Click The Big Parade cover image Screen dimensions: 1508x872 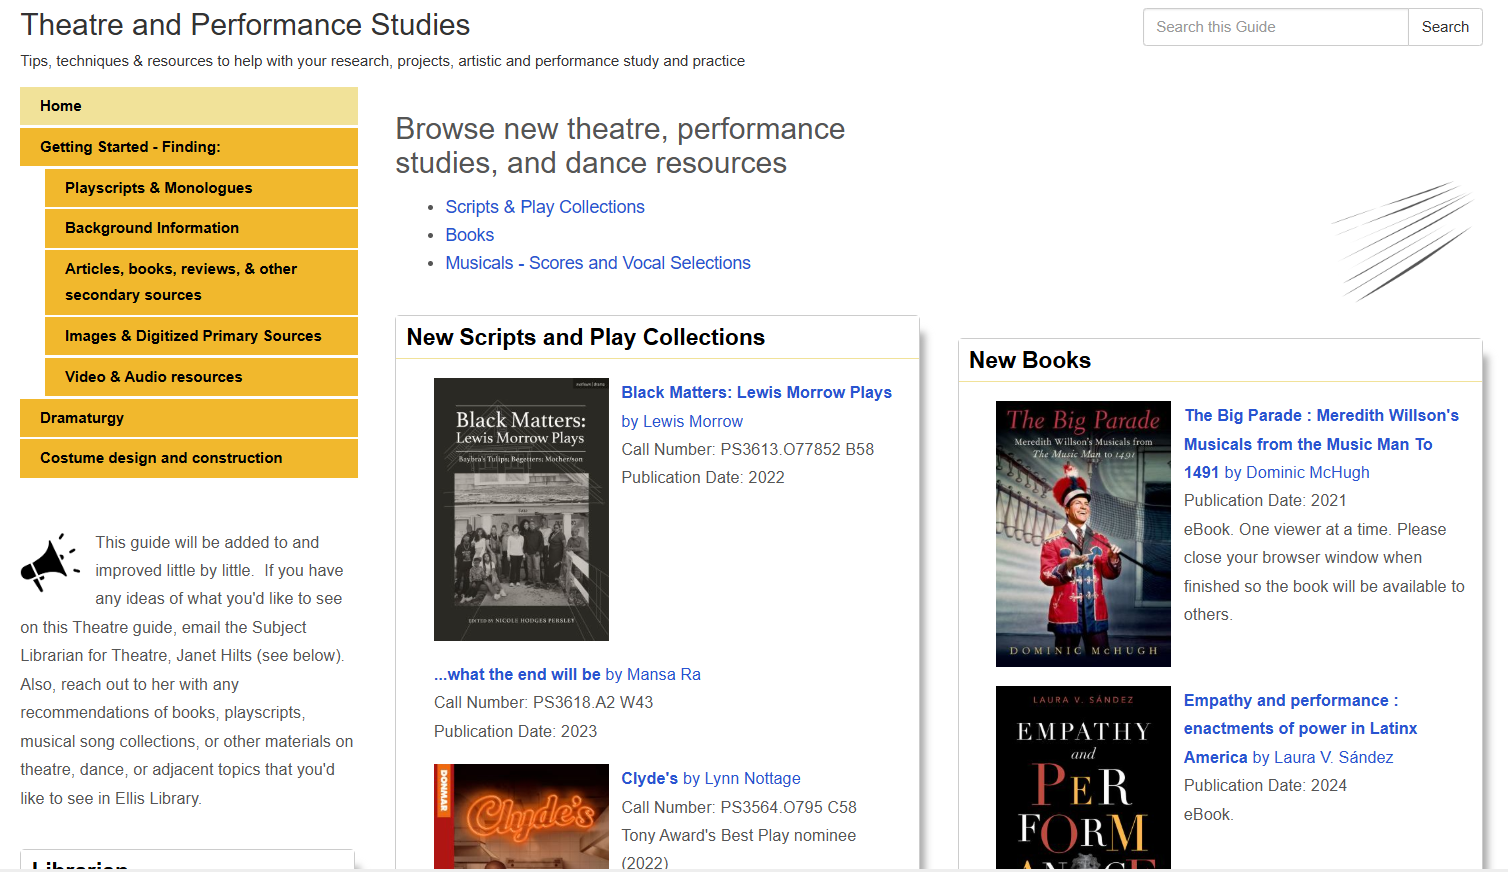[x=1083, y=534]
